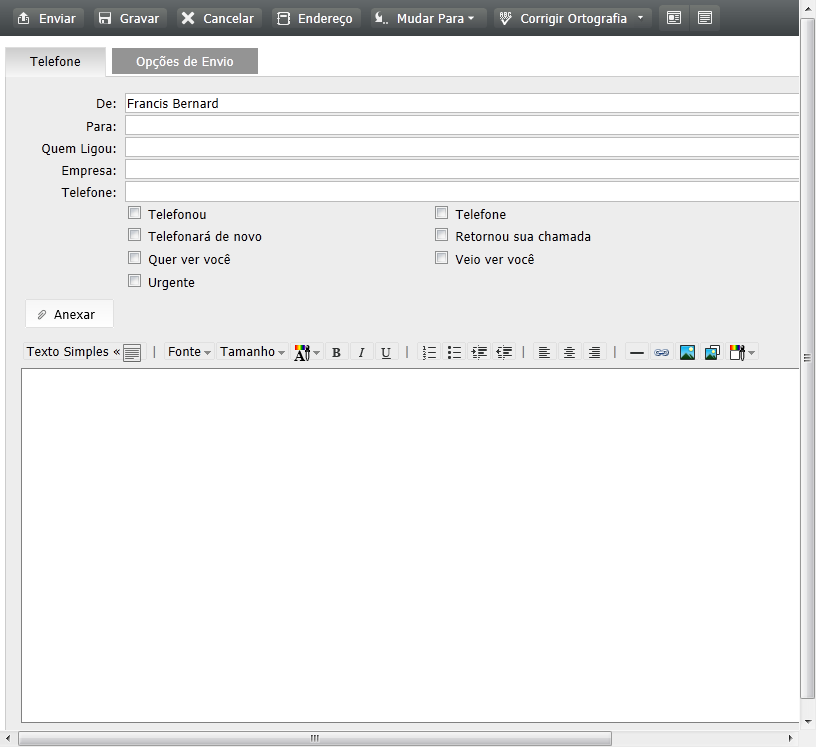The image size is (816, 747).
Task: Center align text
Action: [x=569, y=352]
